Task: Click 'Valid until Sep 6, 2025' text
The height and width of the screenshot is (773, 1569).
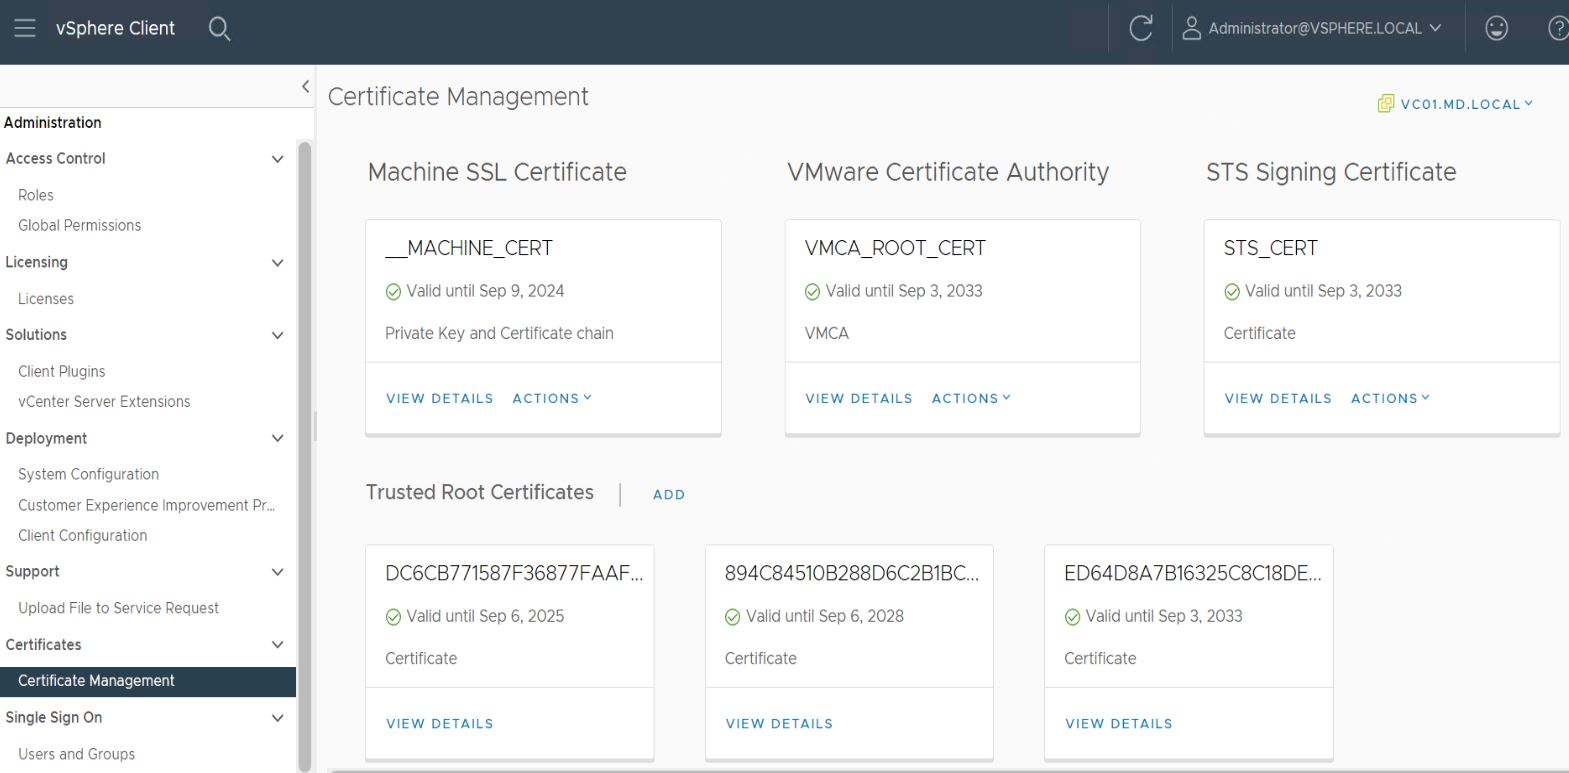Action: [x=485, y=616]
